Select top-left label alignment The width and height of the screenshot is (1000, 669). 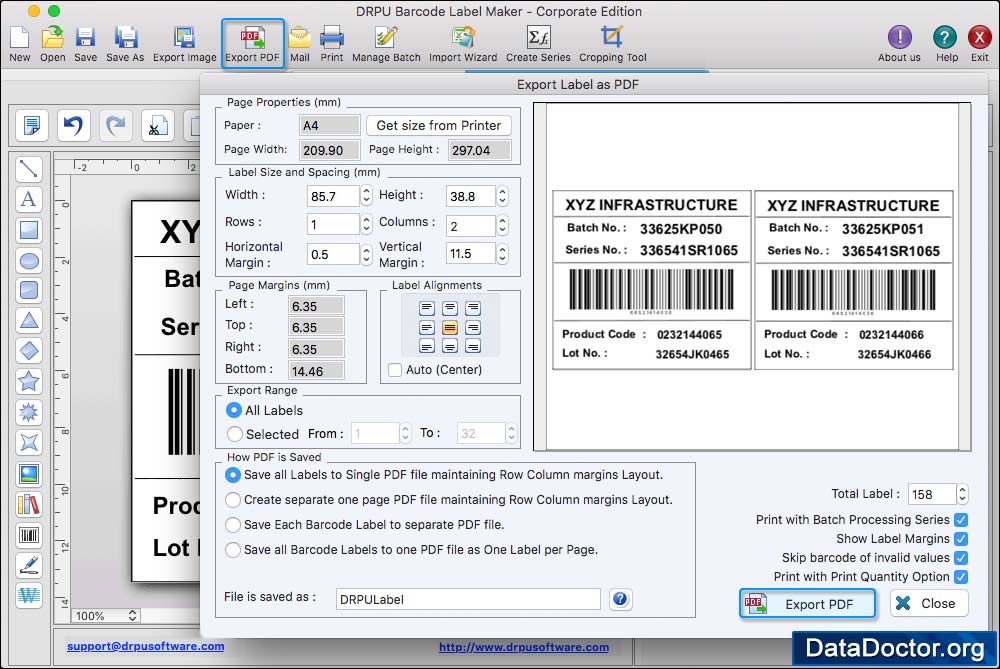tap(427, 309)
